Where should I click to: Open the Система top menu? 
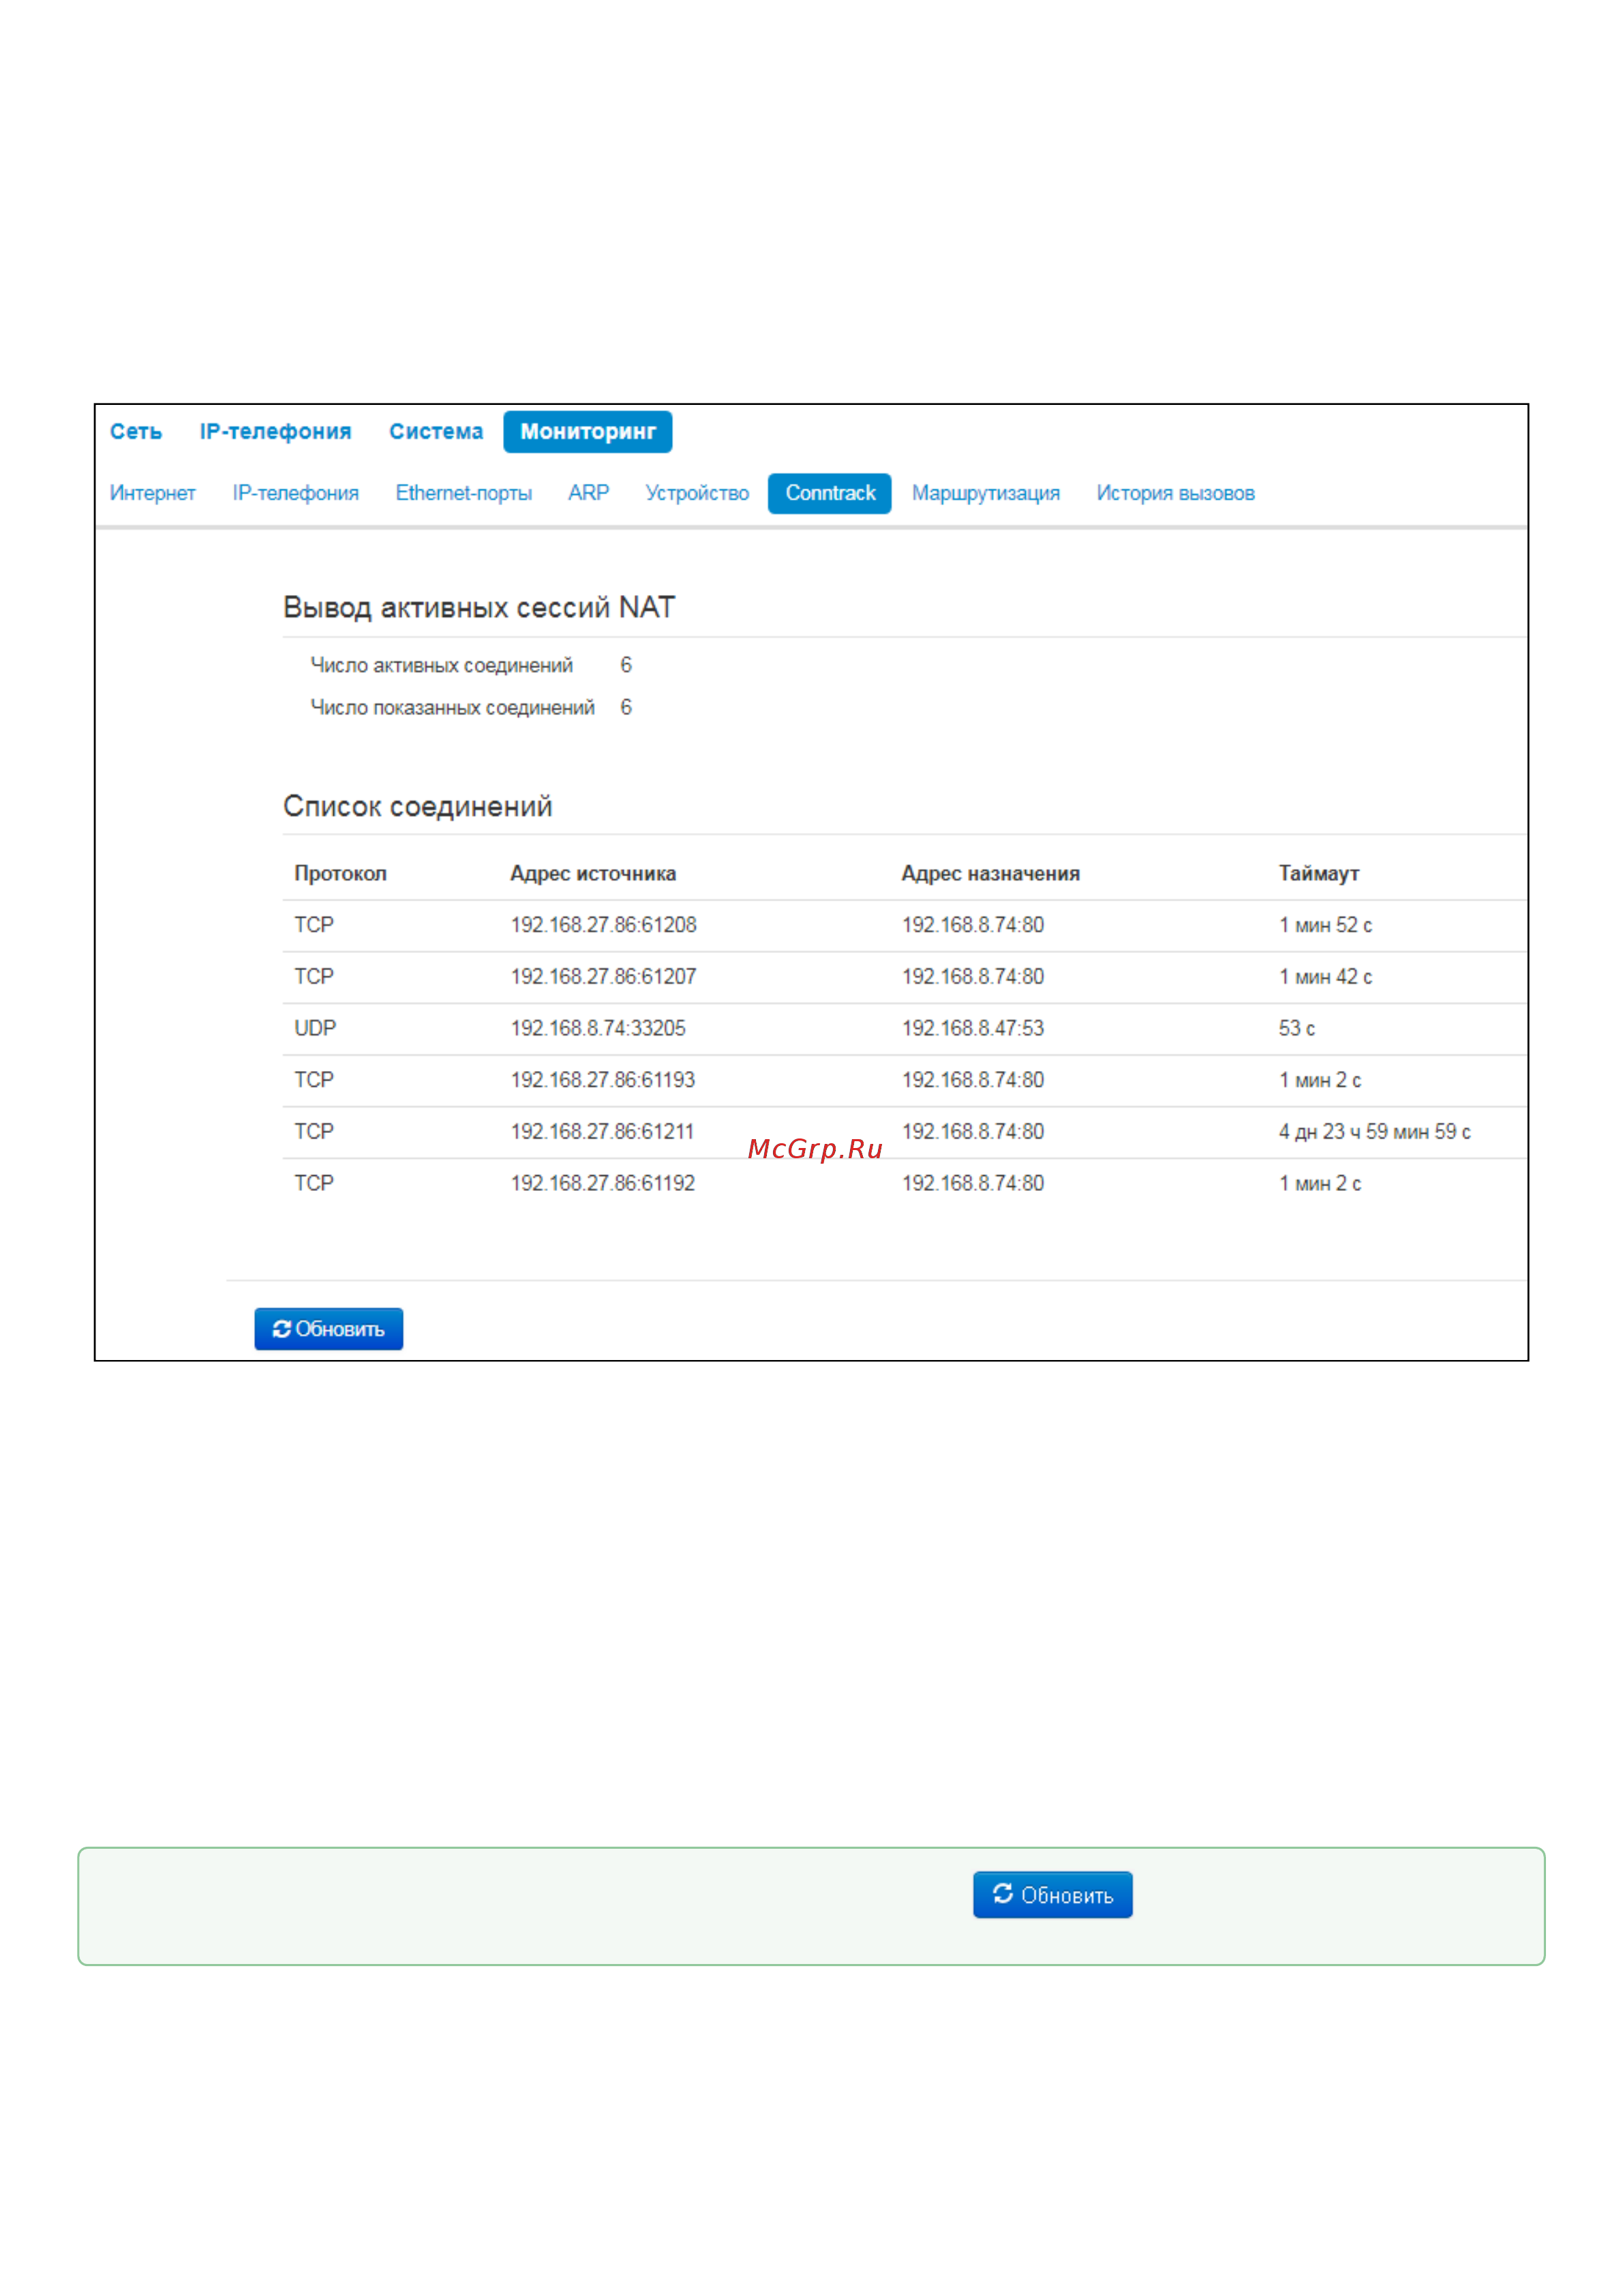pos(435,431)
